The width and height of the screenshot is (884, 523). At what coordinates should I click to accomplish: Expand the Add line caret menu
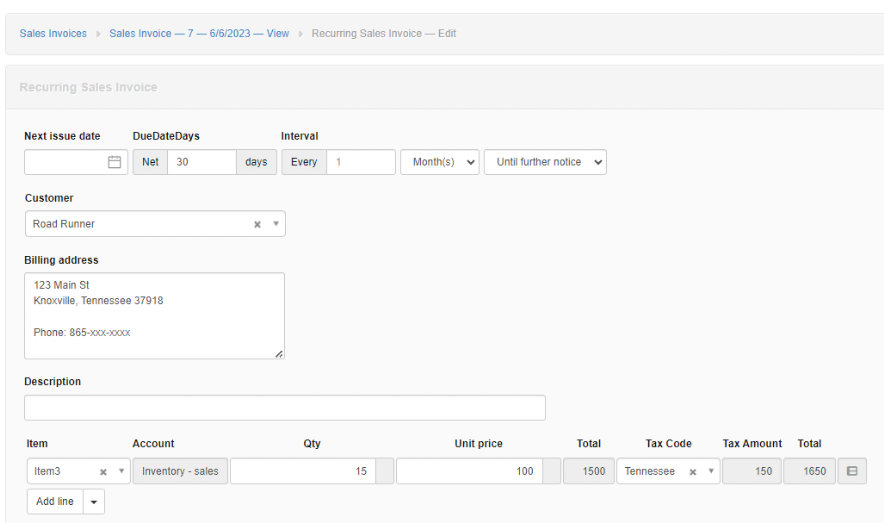(x=94, y=502)
